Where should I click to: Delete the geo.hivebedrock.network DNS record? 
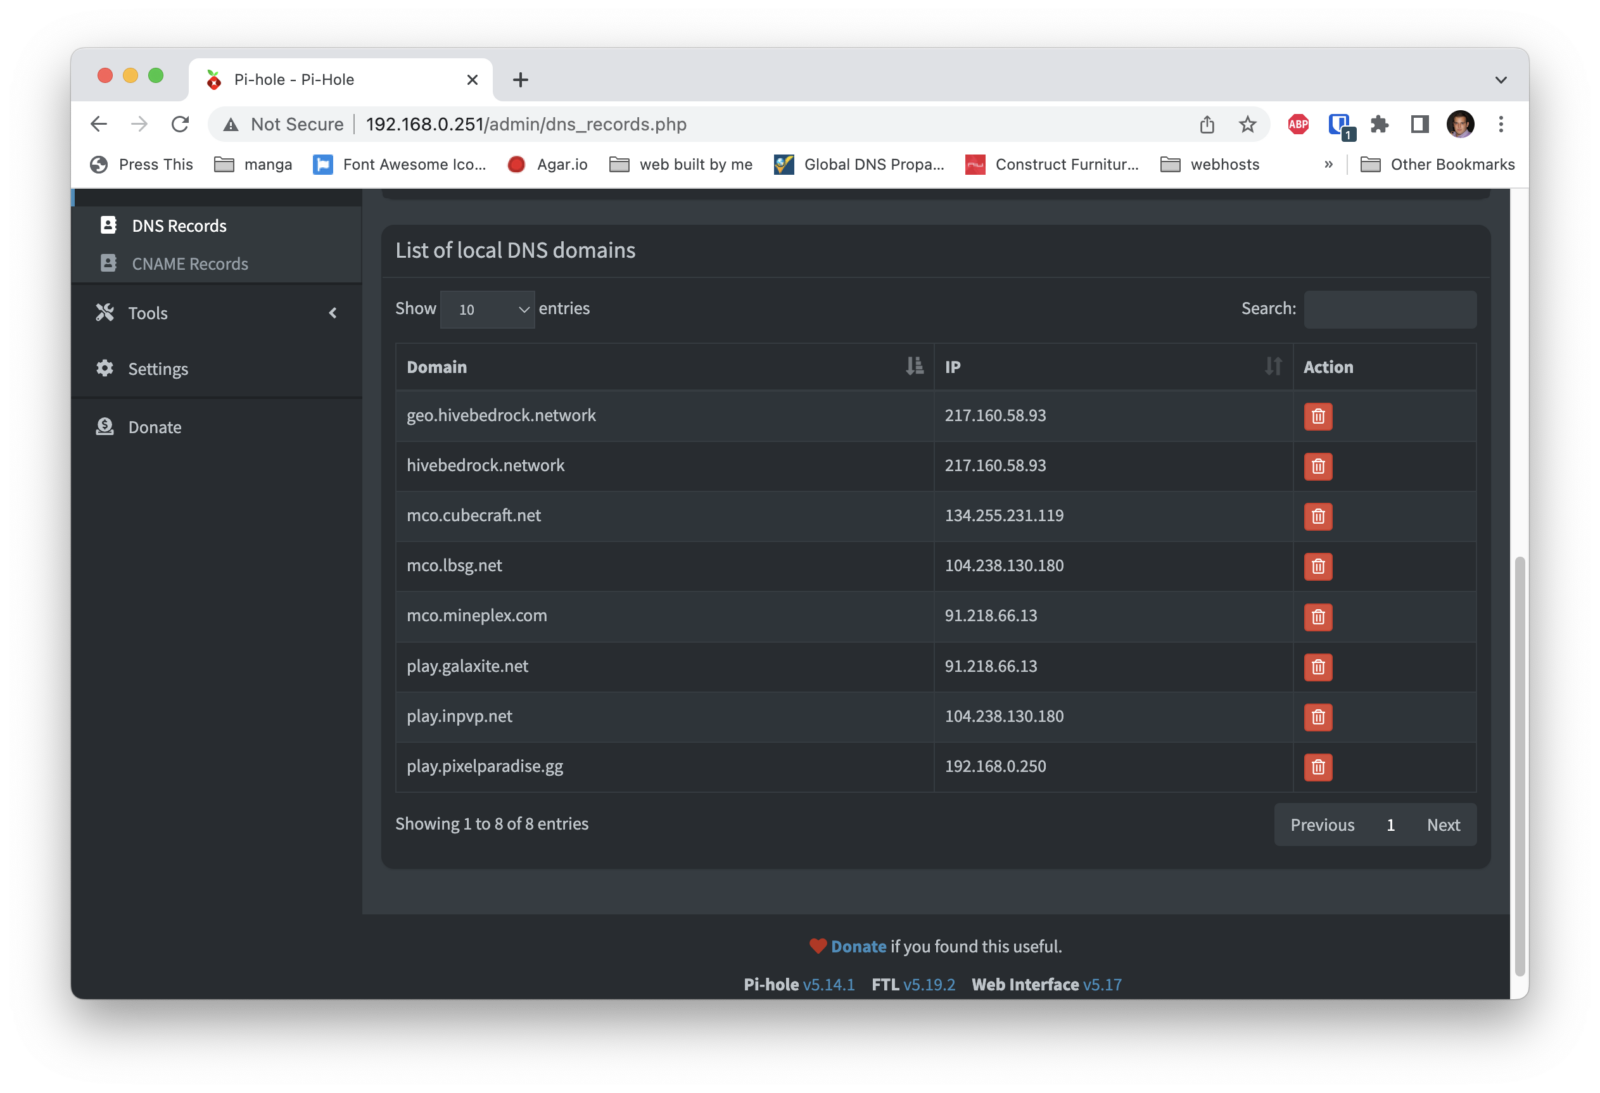pos(1317,416)
